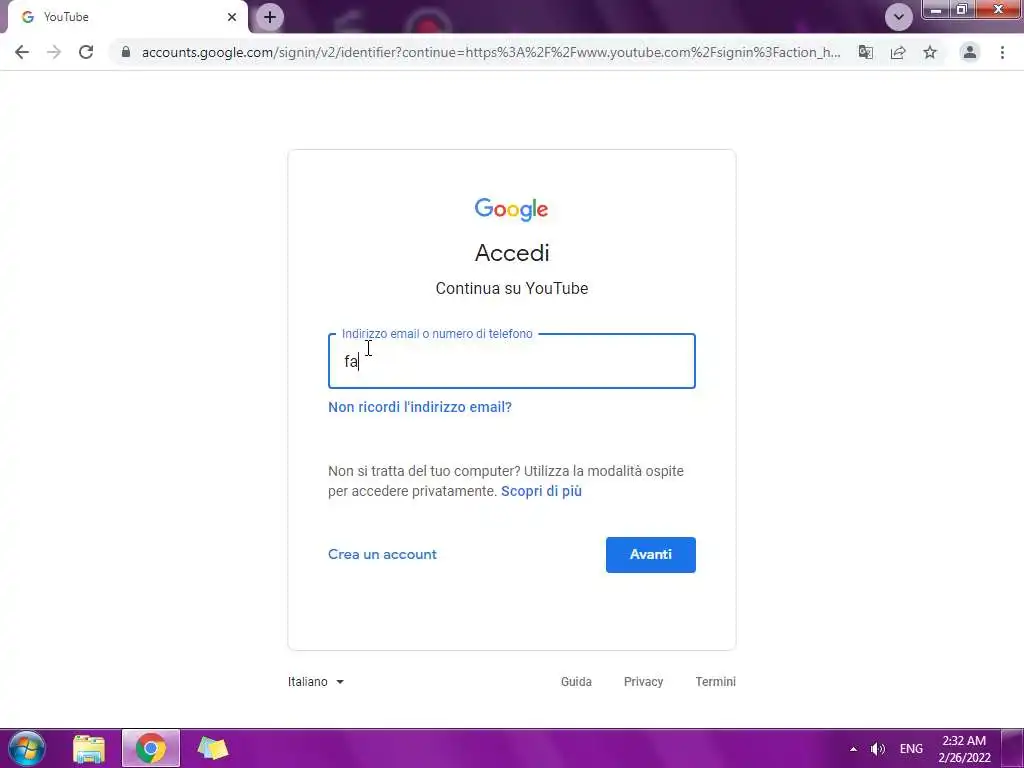Open Windows Explorer from taskbar

pos(89,748)
